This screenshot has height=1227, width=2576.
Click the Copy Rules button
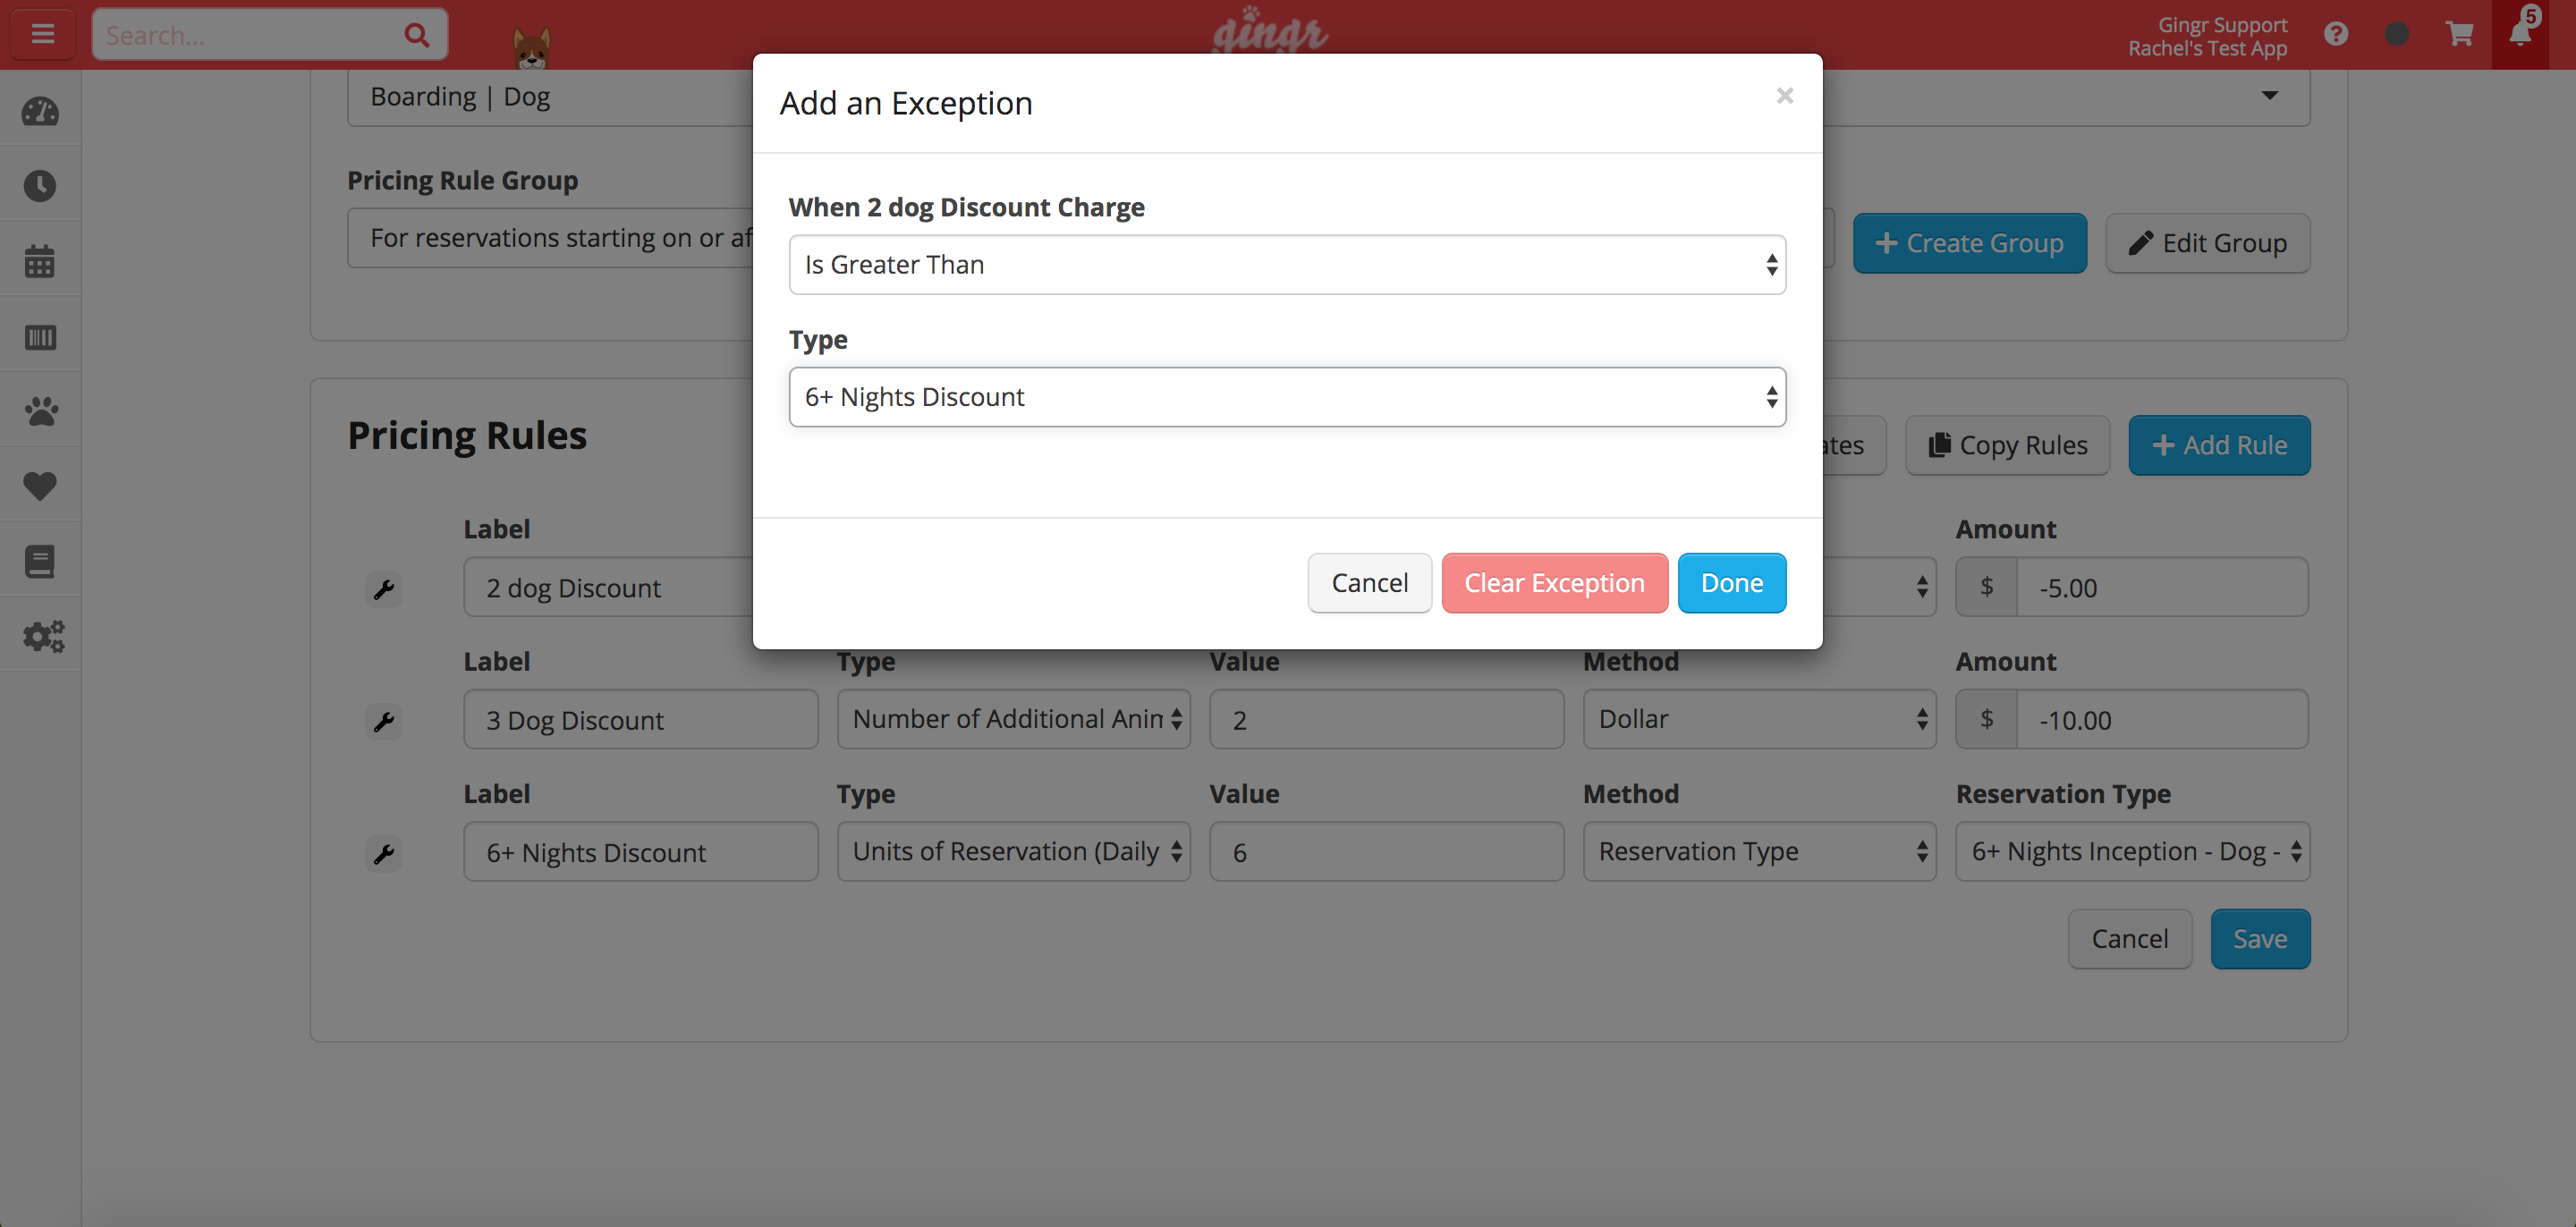pyautogui.click(x=2007, y=445)
